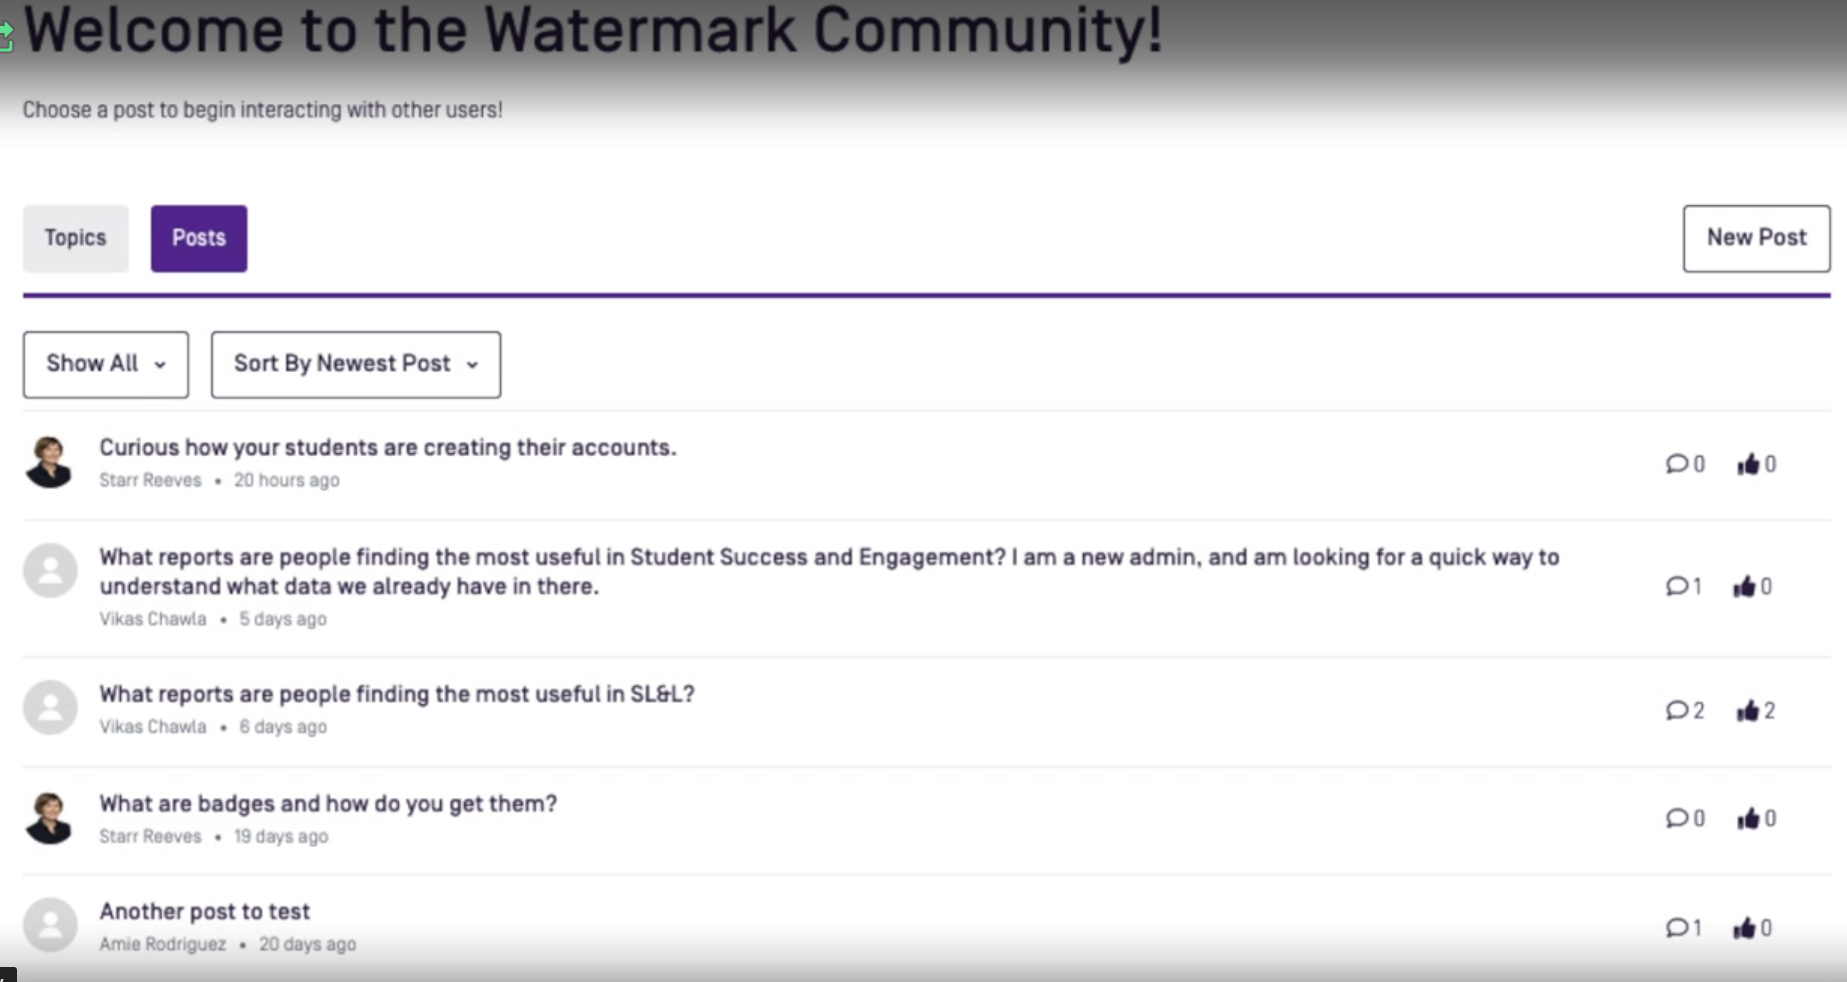Open Sort By Newest Post dropdown
This screenshot has width=1847, height=982.
[356, 364]
